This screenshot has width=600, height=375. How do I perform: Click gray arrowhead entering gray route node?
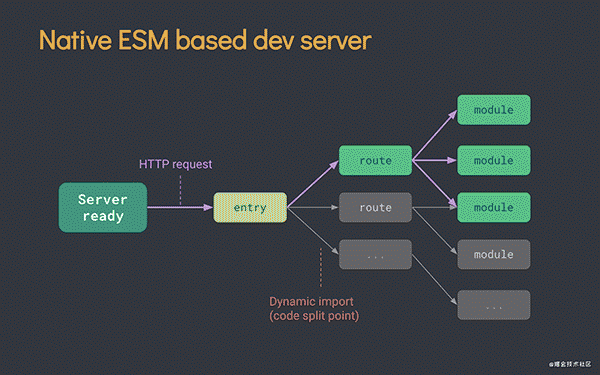pyautogui.click(x=334, y=207)
